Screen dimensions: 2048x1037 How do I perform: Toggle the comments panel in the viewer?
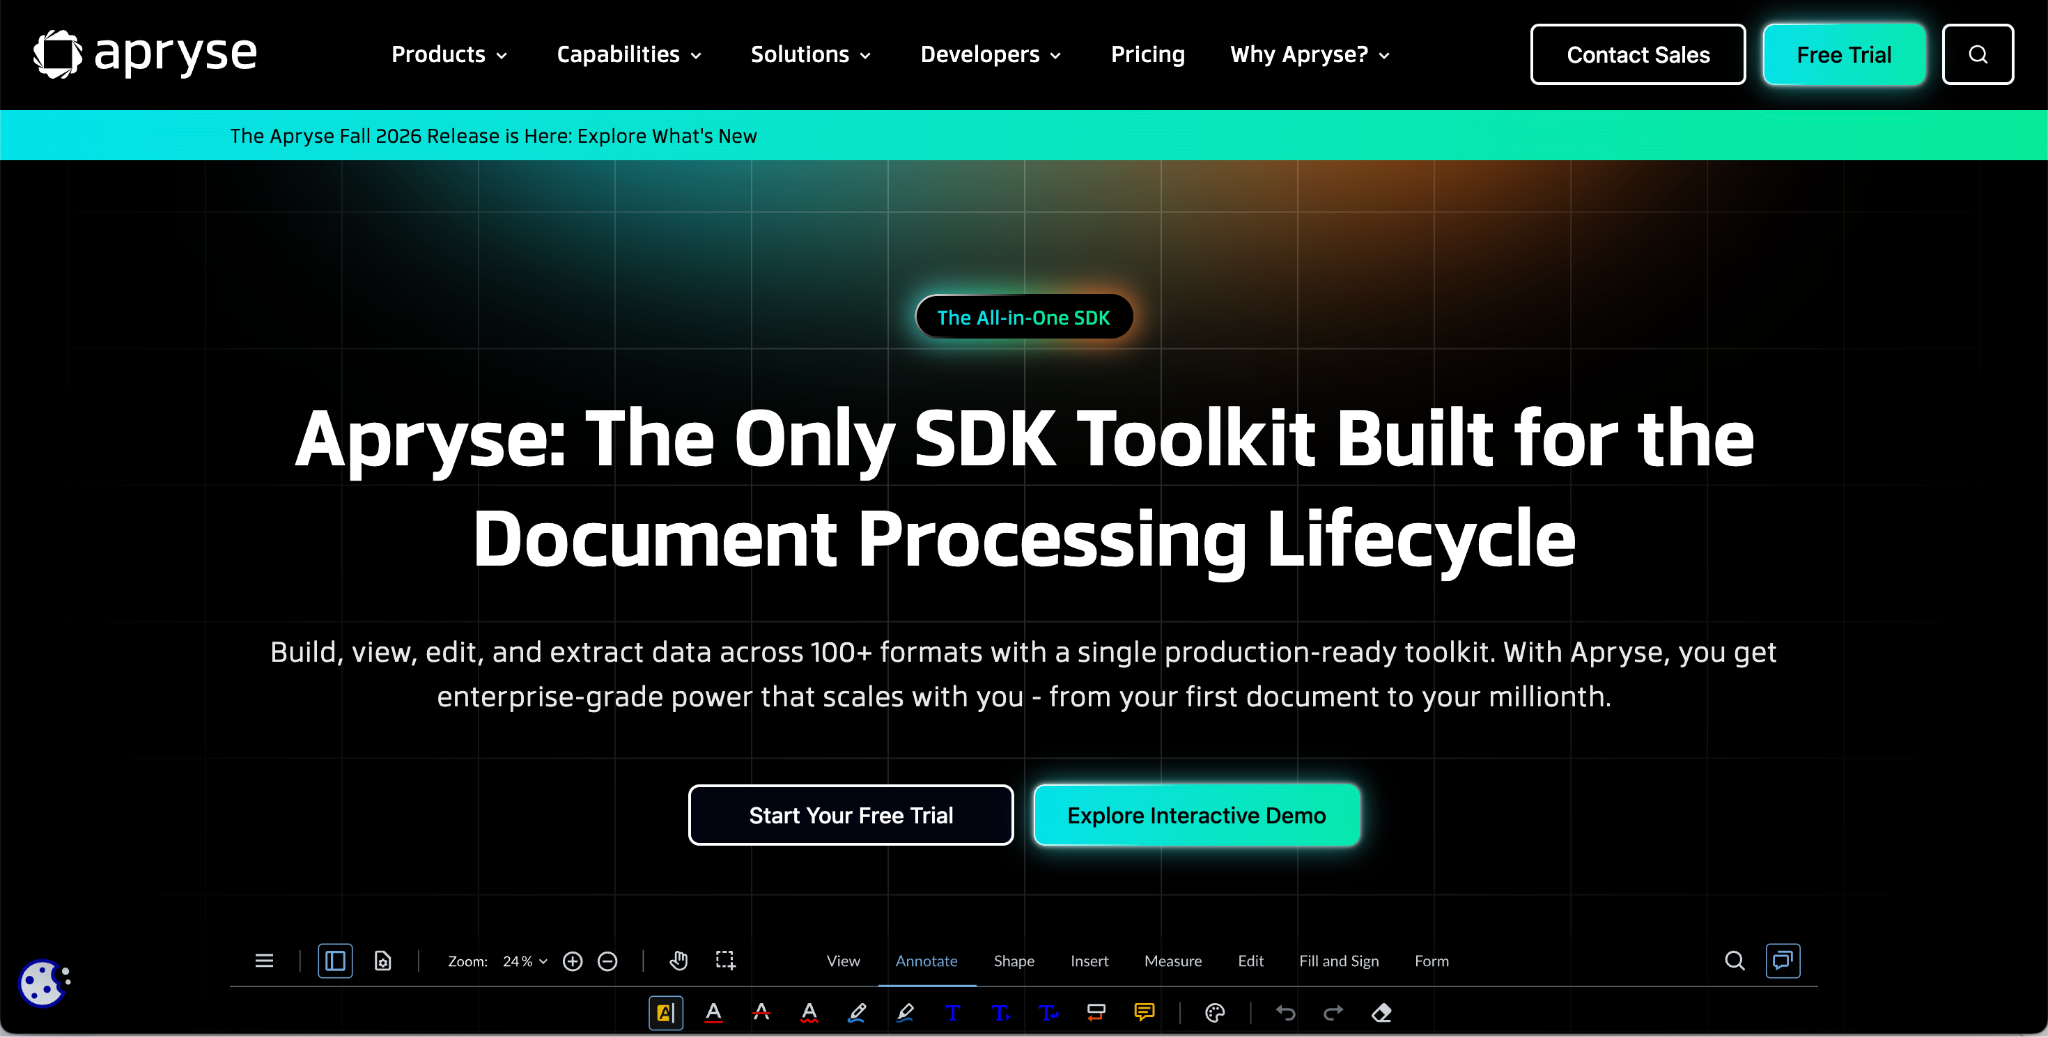pos(1783,961)
